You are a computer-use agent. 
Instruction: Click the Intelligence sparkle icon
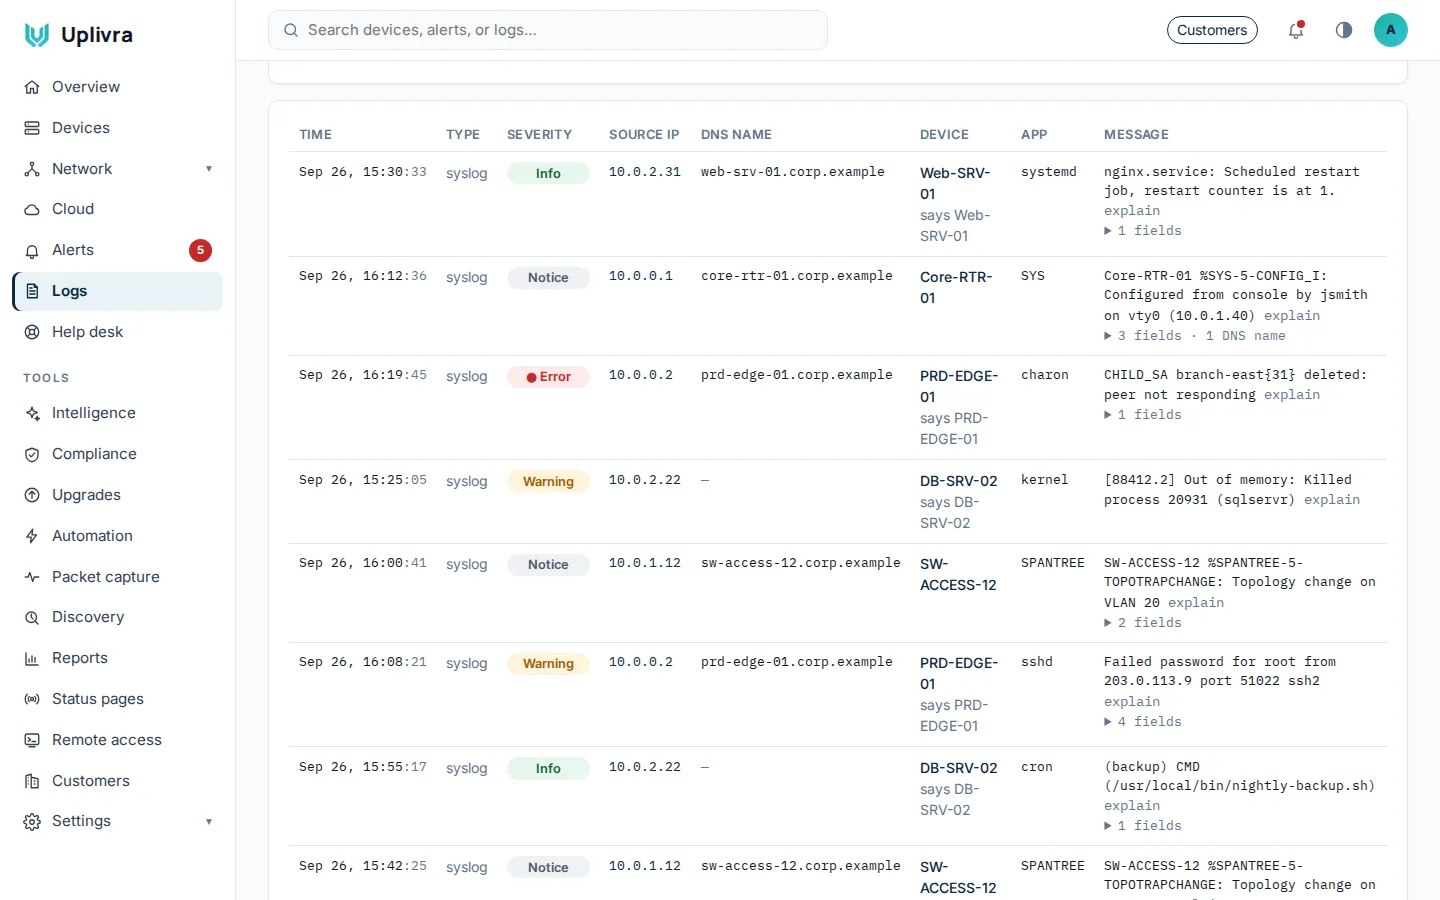coord(32,413)
